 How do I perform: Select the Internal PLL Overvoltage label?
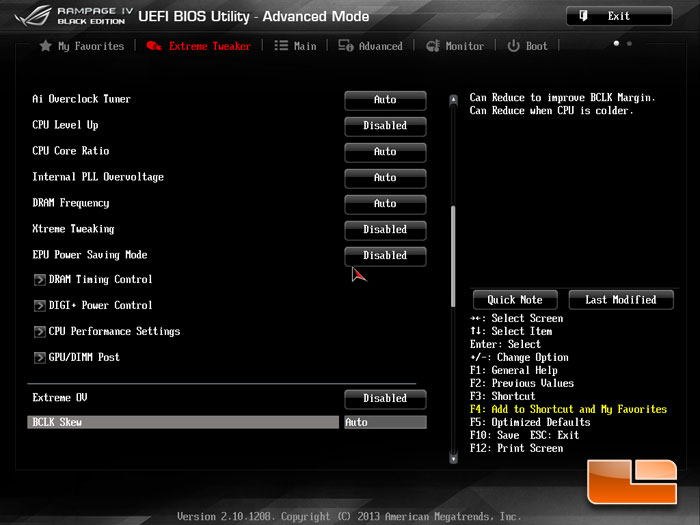98,177
